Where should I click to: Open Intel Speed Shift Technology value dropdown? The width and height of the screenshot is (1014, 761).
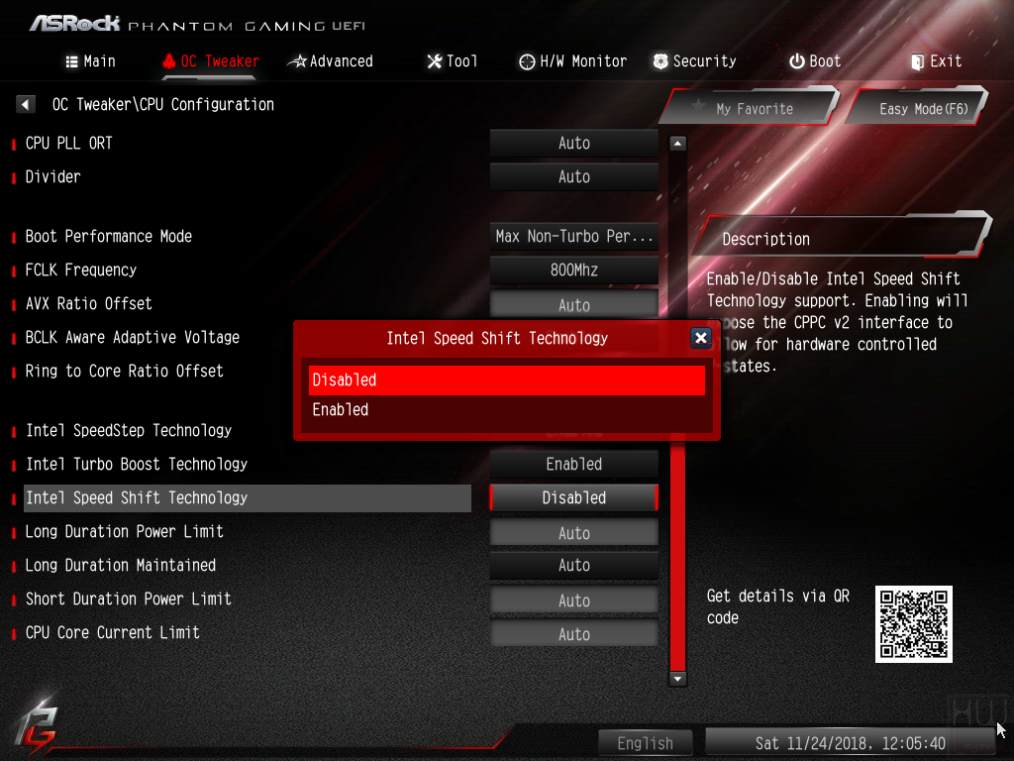574,498
